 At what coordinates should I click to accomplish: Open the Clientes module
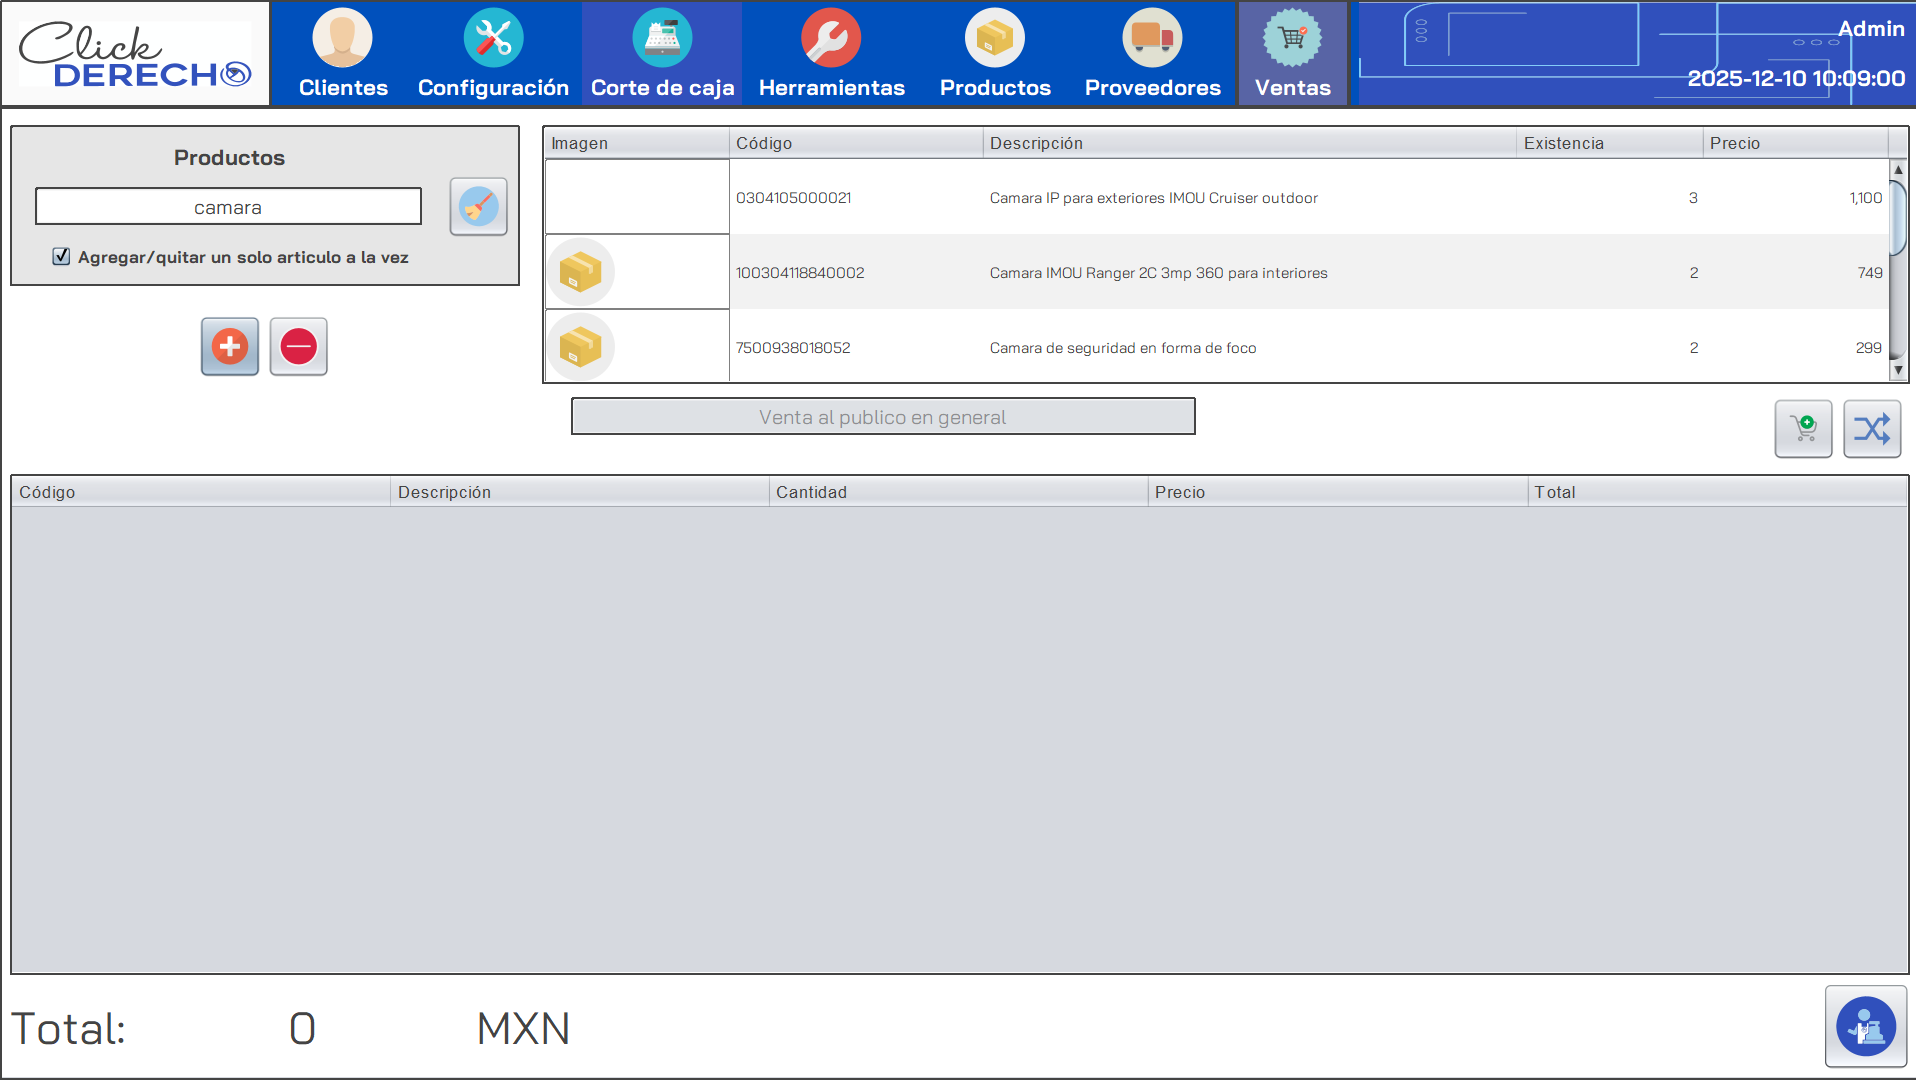click(343, 54)
